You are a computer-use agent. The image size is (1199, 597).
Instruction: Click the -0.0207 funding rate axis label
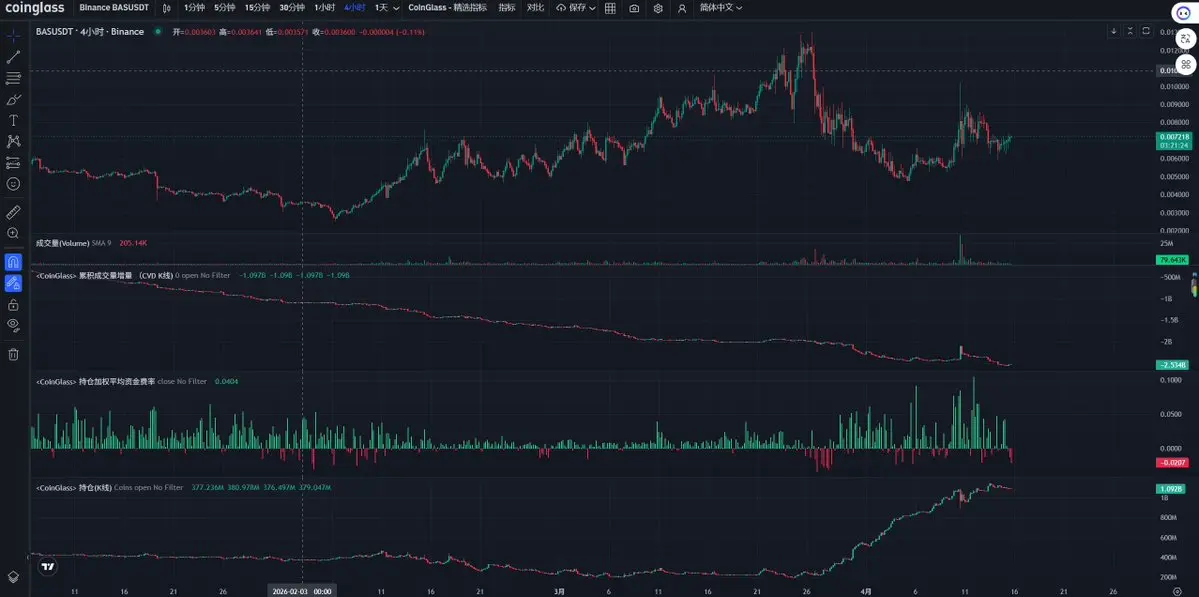1173,462
